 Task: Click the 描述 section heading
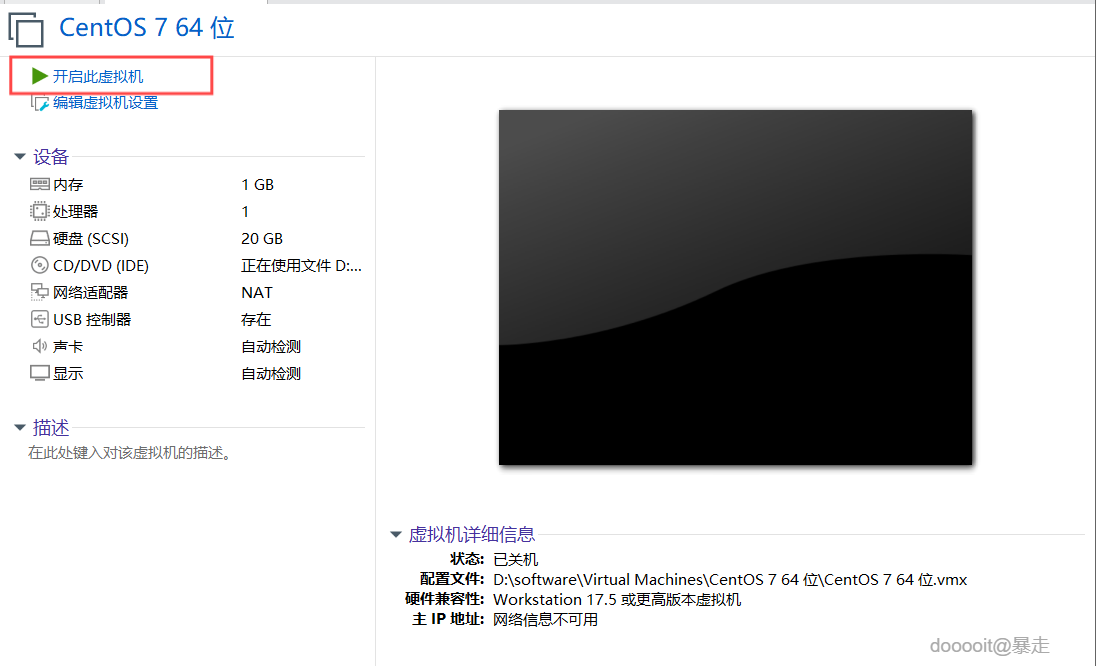click(x=51, y=427)
